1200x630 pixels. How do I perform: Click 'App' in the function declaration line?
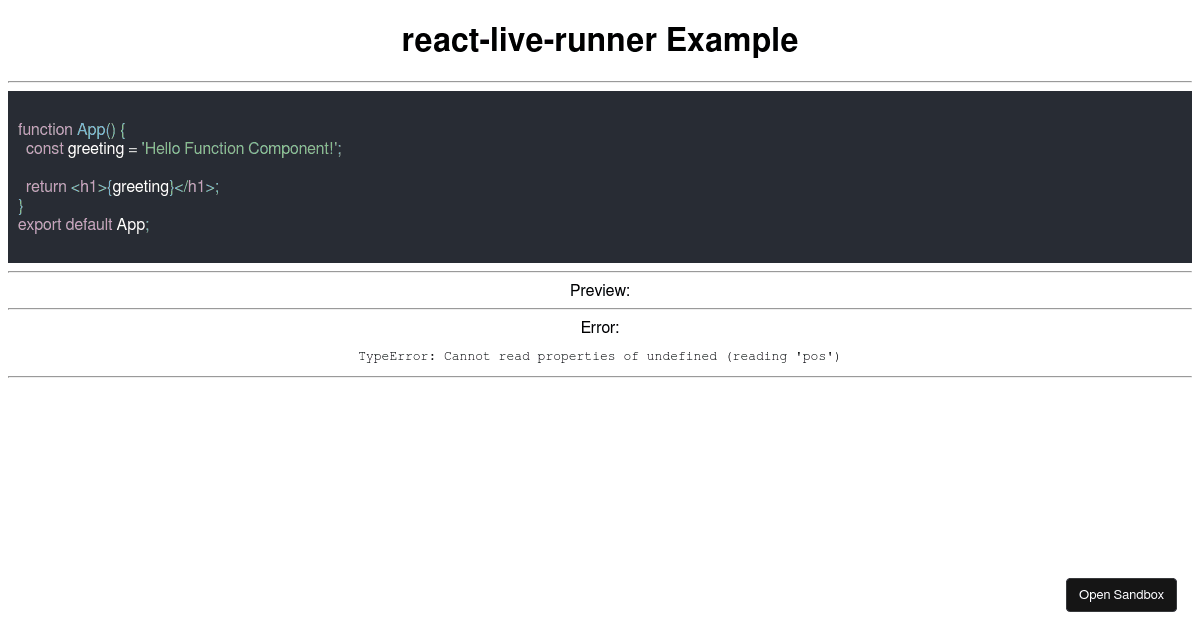point(90,130)
